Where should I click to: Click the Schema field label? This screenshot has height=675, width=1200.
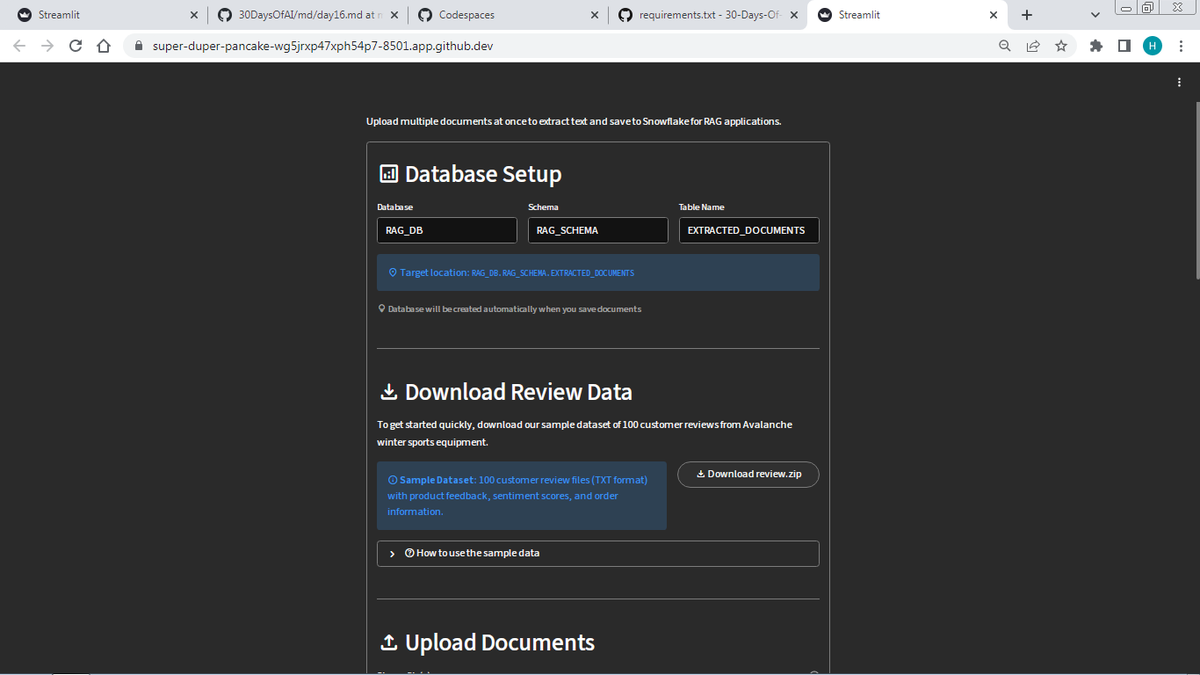pyautogui.click(x=543, y=207)
